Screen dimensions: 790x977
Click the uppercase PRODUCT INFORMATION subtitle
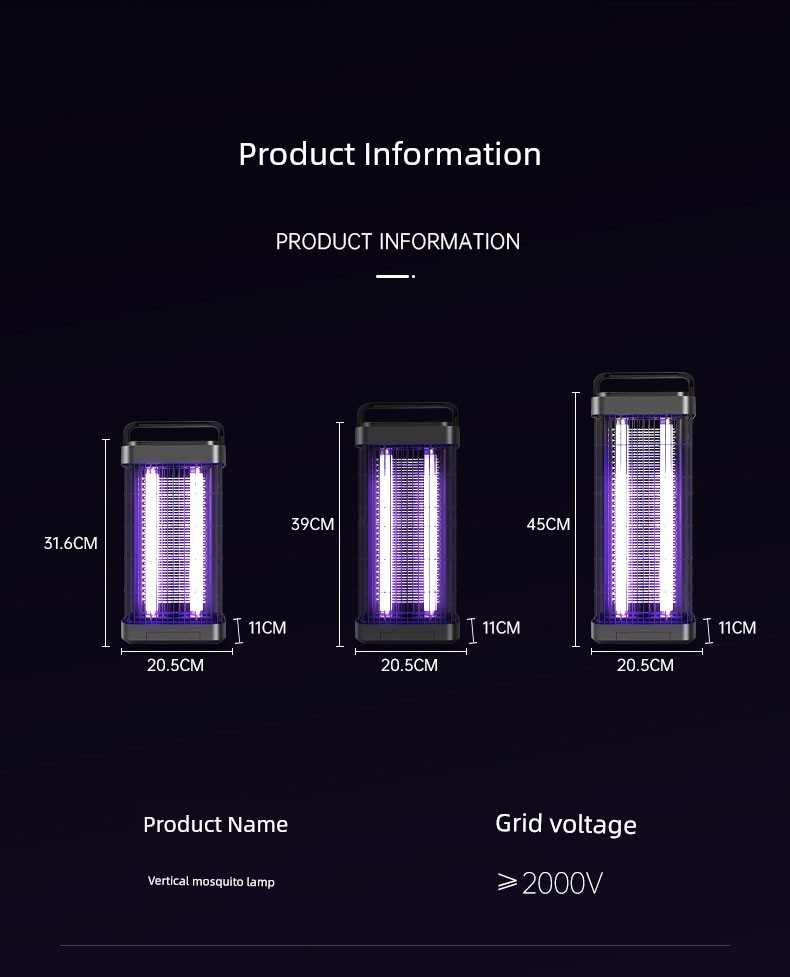[397, 242]
